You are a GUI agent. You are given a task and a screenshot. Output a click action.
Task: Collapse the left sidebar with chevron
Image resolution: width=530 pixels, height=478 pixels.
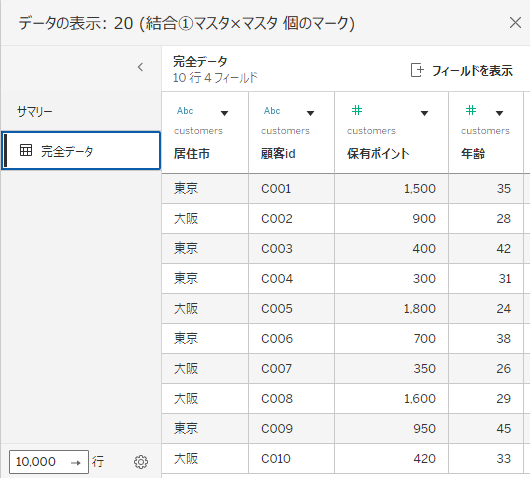141,67
